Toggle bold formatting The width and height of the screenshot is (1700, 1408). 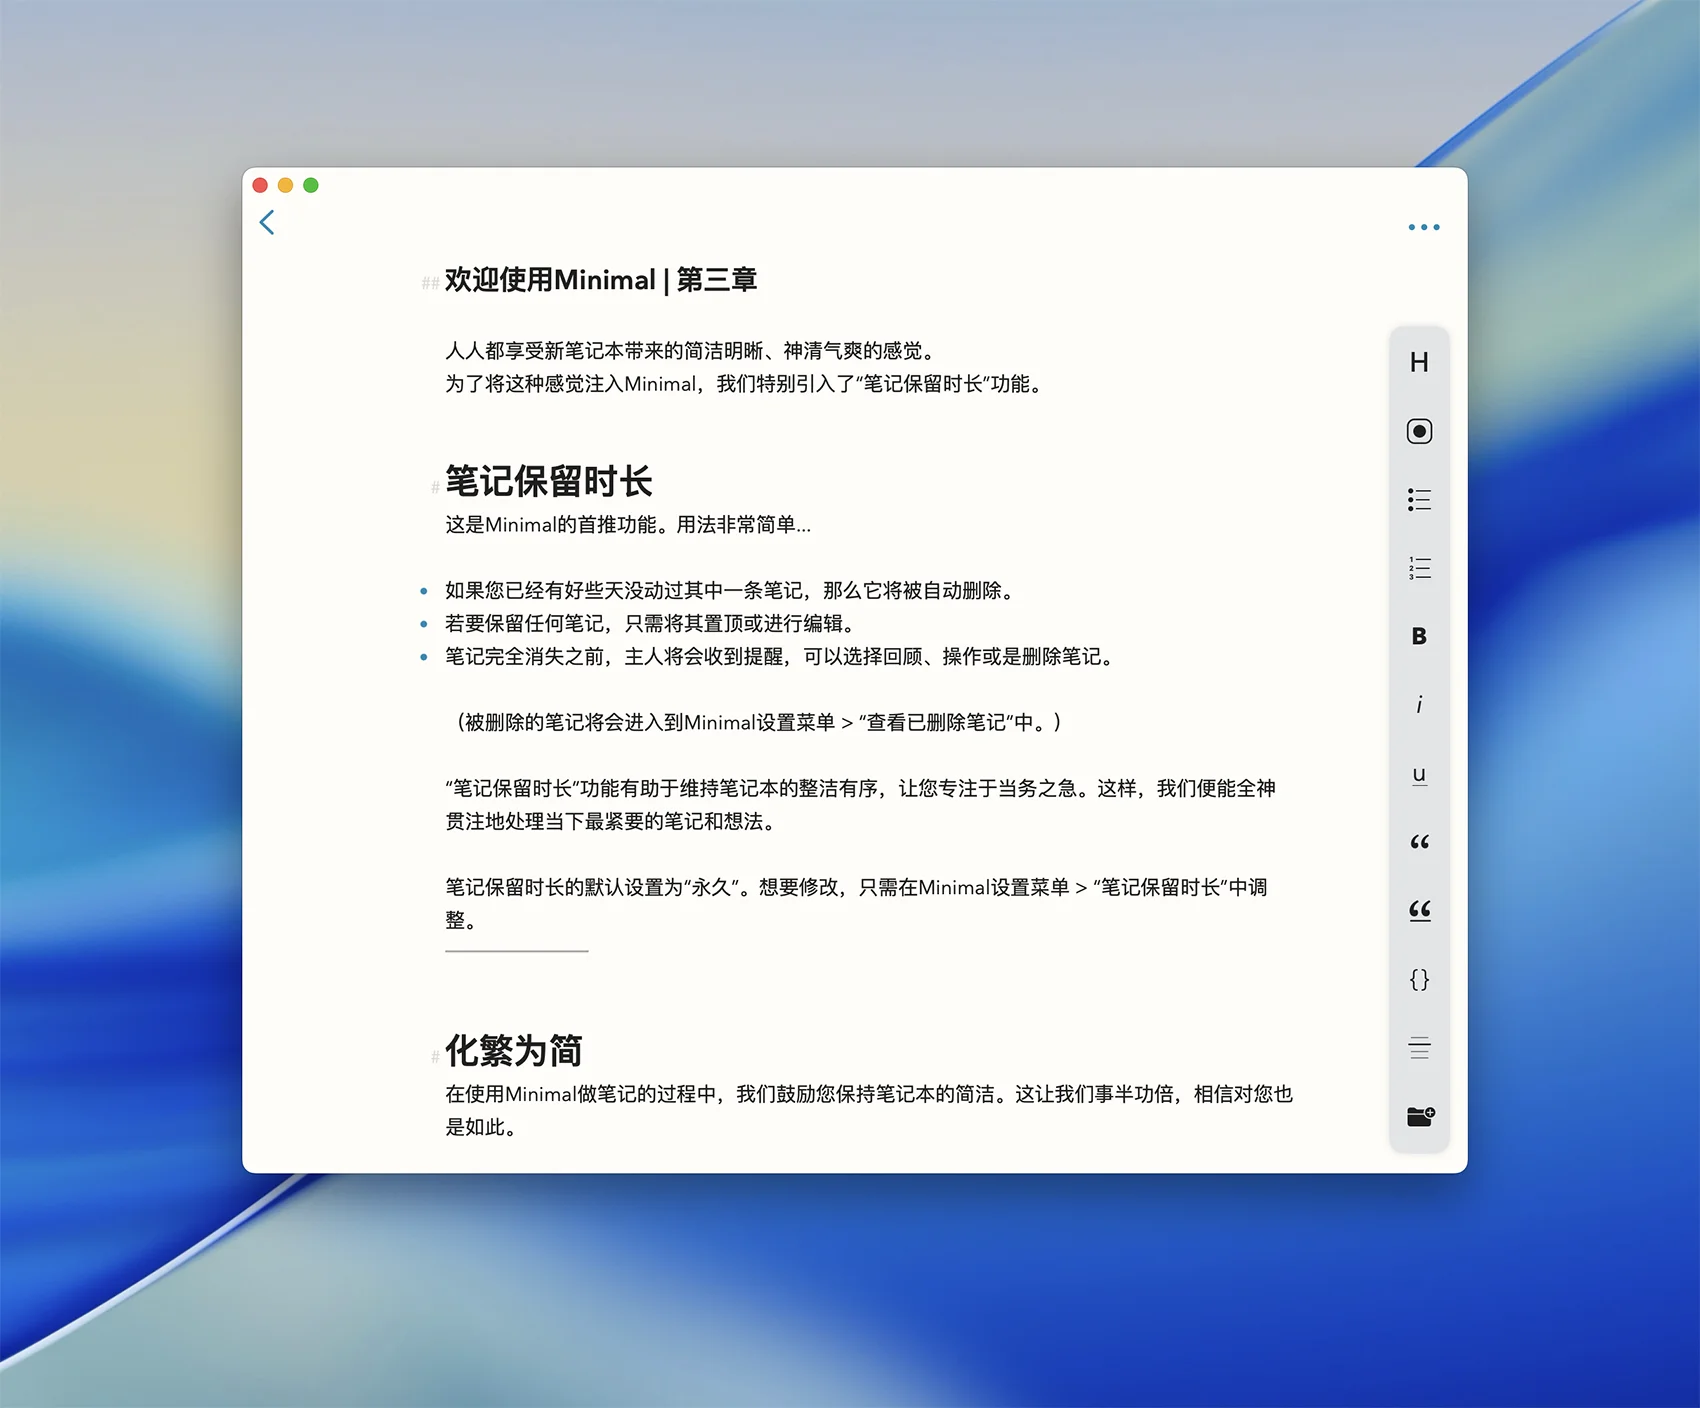1419,636
